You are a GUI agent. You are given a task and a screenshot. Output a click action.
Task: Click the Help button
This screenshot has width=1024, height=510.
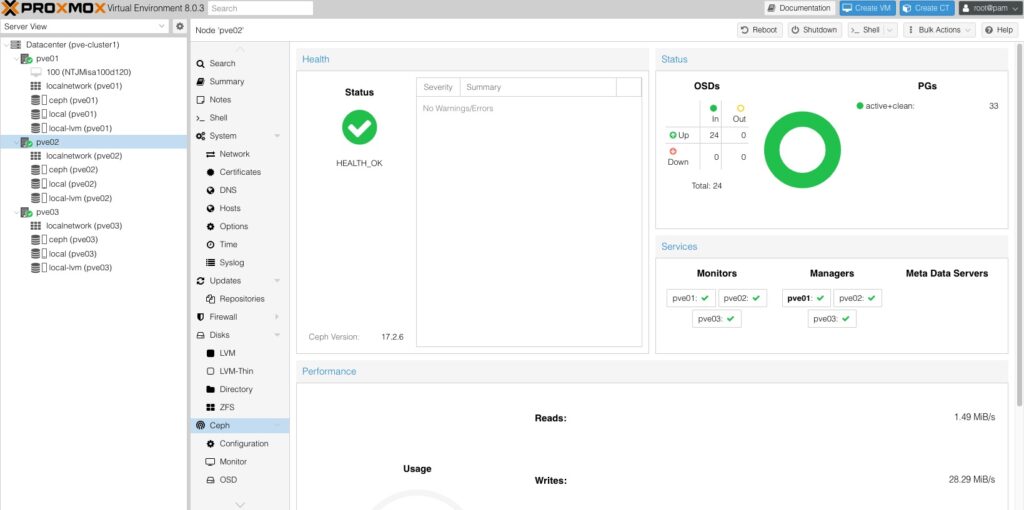click(x=999, y=30)
